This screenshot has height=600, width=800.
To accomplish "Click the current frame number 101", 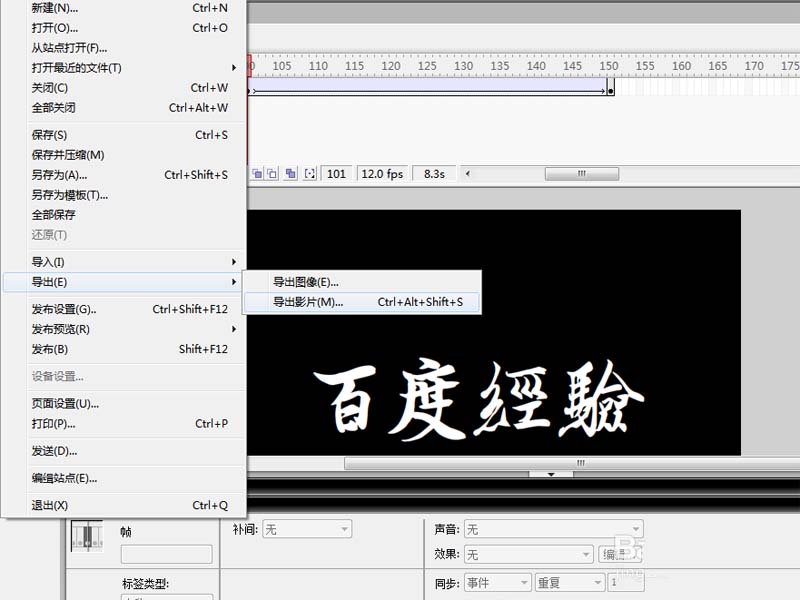I will 336,174.
